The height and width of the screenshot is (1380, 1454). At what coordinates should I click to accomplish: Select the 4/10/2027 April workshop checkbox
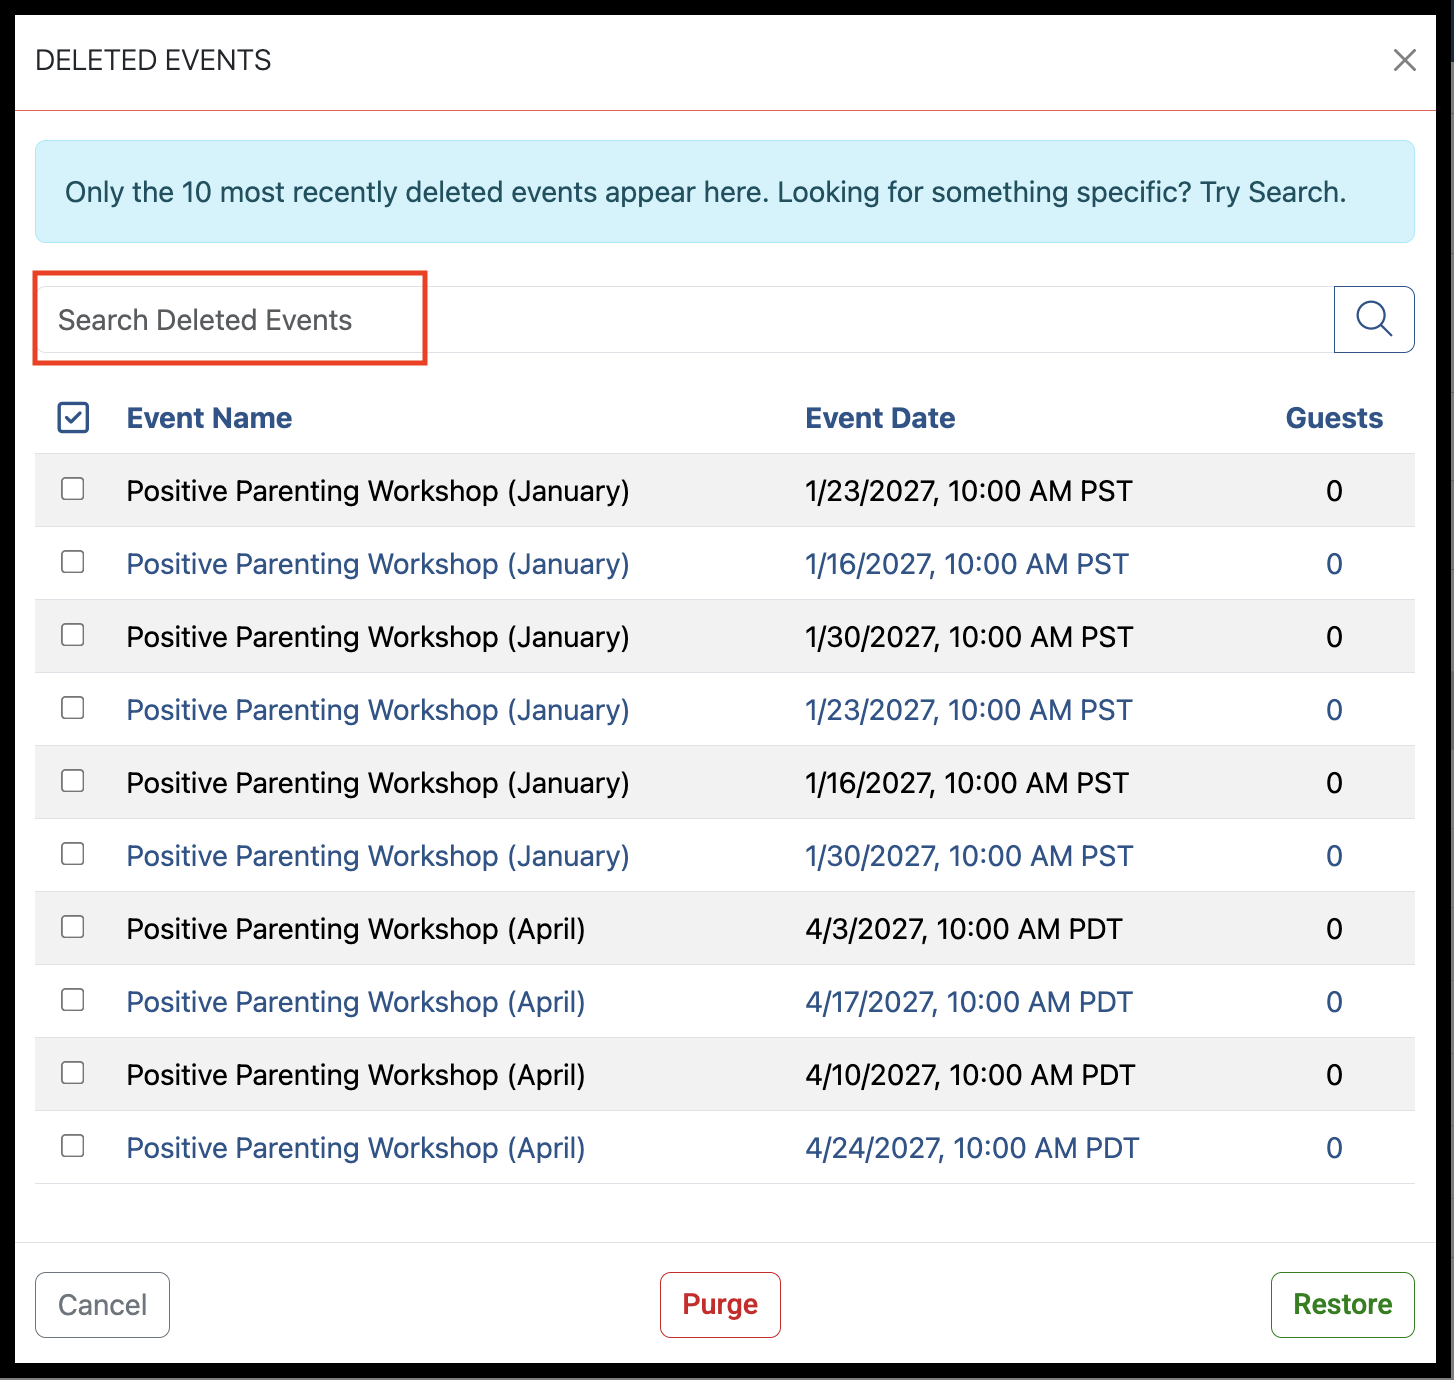(x=73, y=1073)
